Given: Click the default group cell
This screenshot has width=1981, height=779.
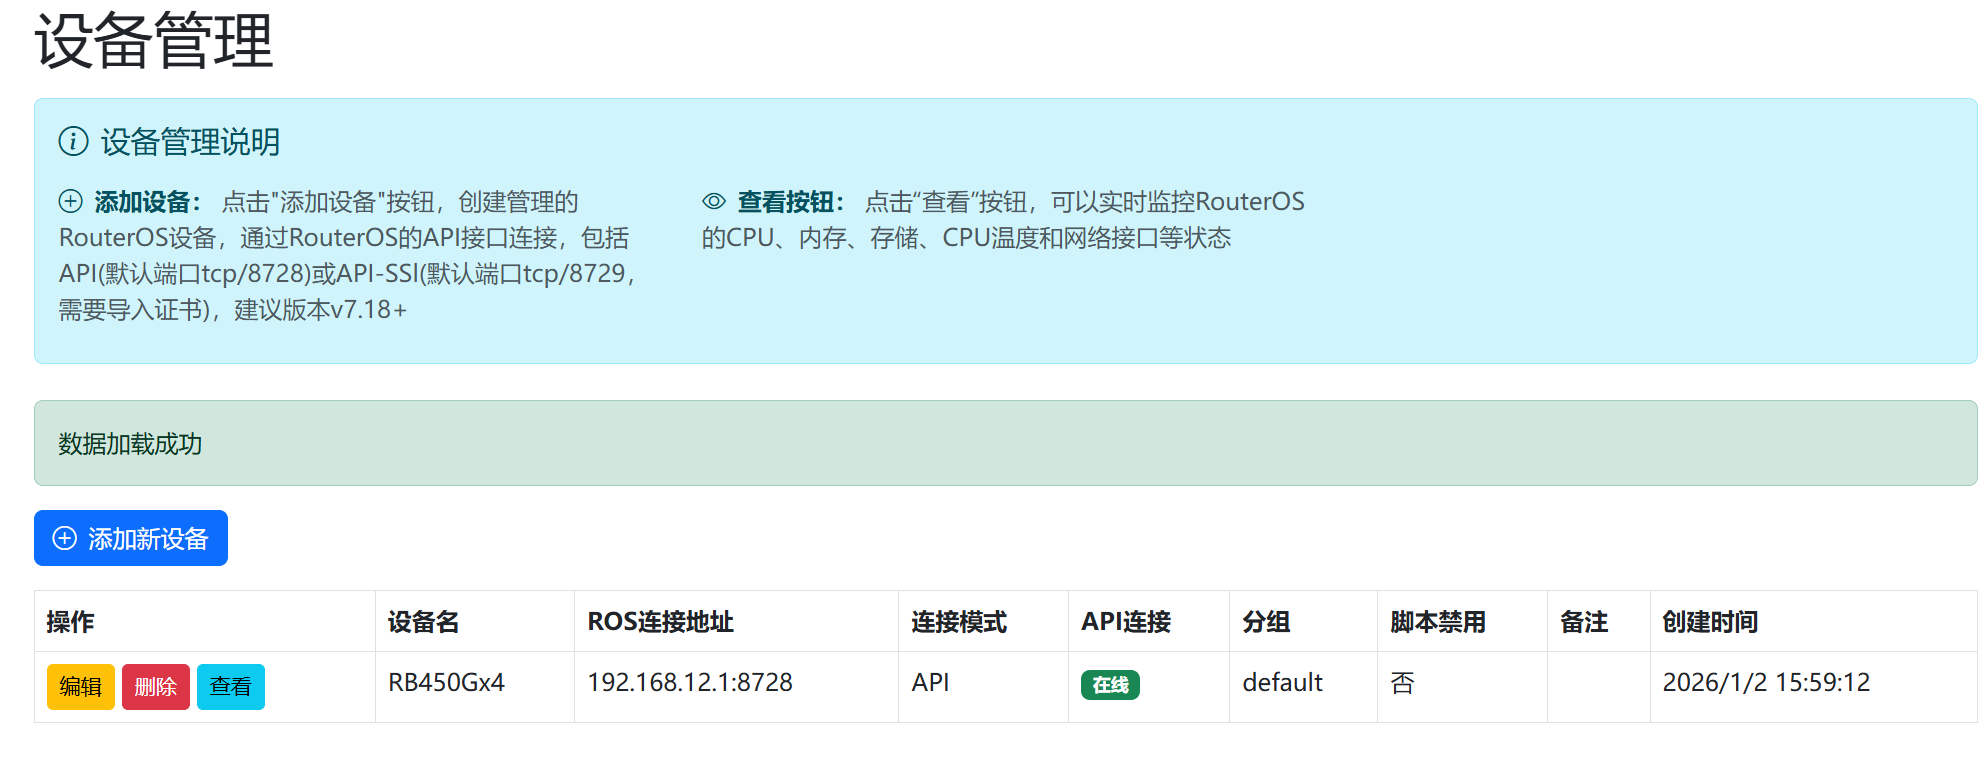Looking at the screenshot, I should click(x=1282, y=683).
